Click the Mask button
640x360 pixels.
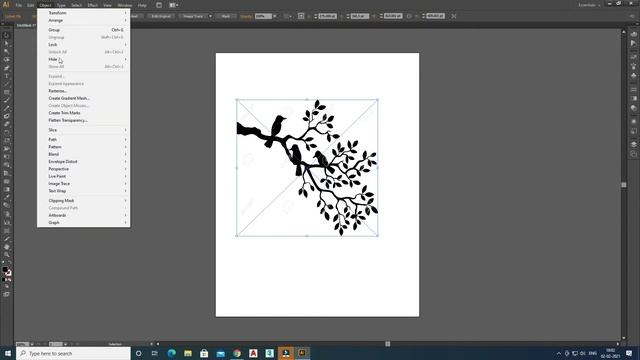(x=225, y=16)
